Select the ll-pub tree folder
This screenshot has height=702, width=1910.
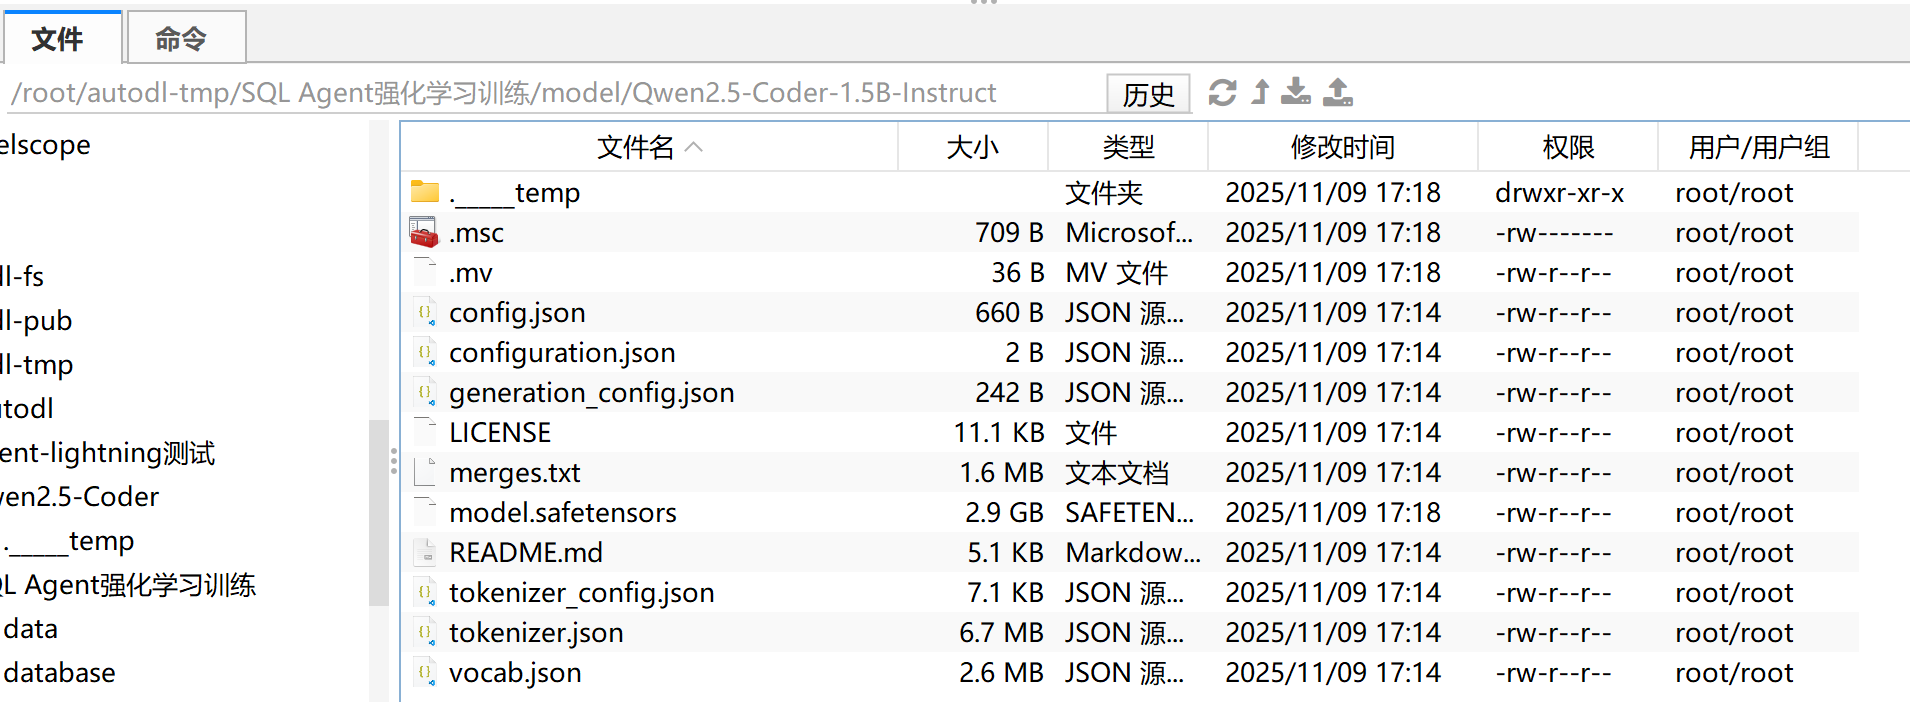(x=36, y=320)
